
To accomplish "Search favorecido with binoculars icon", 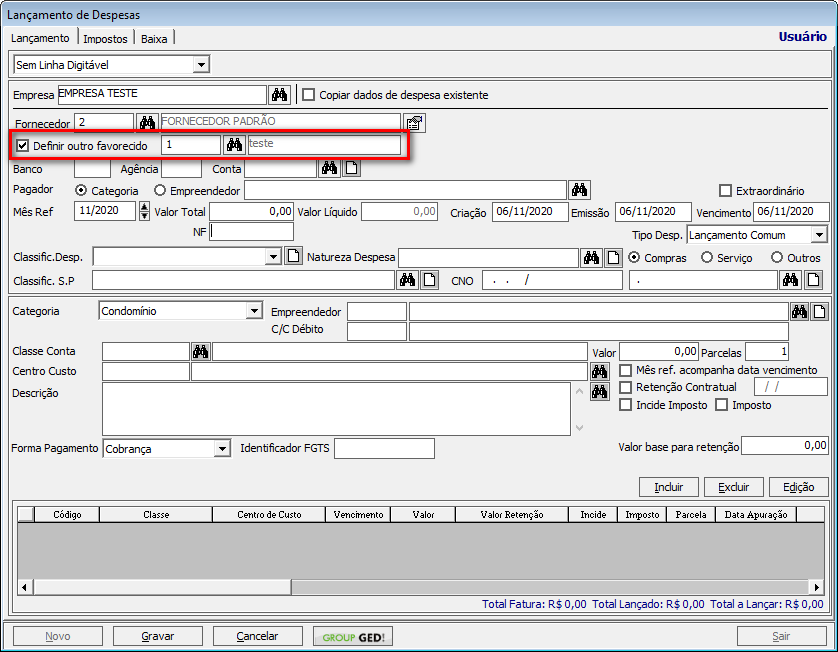I will point(234,144).
